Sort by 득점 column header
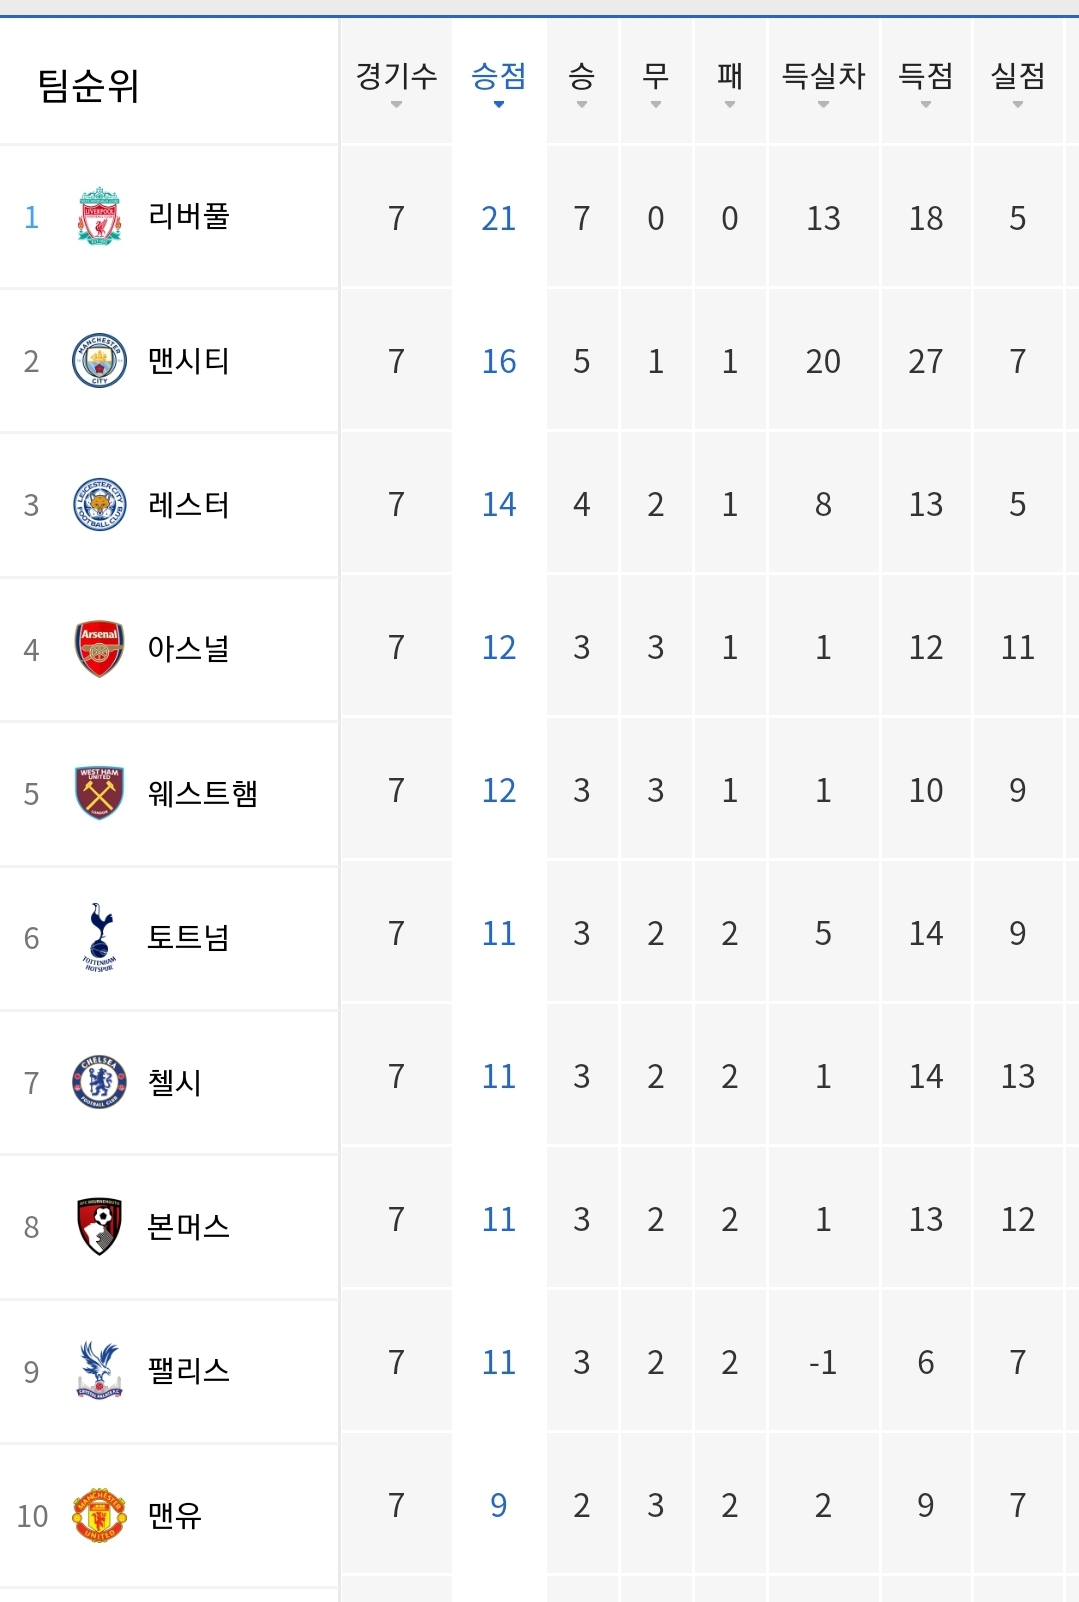Viewport: 1079px width, 1602px height. click(925, 80)
